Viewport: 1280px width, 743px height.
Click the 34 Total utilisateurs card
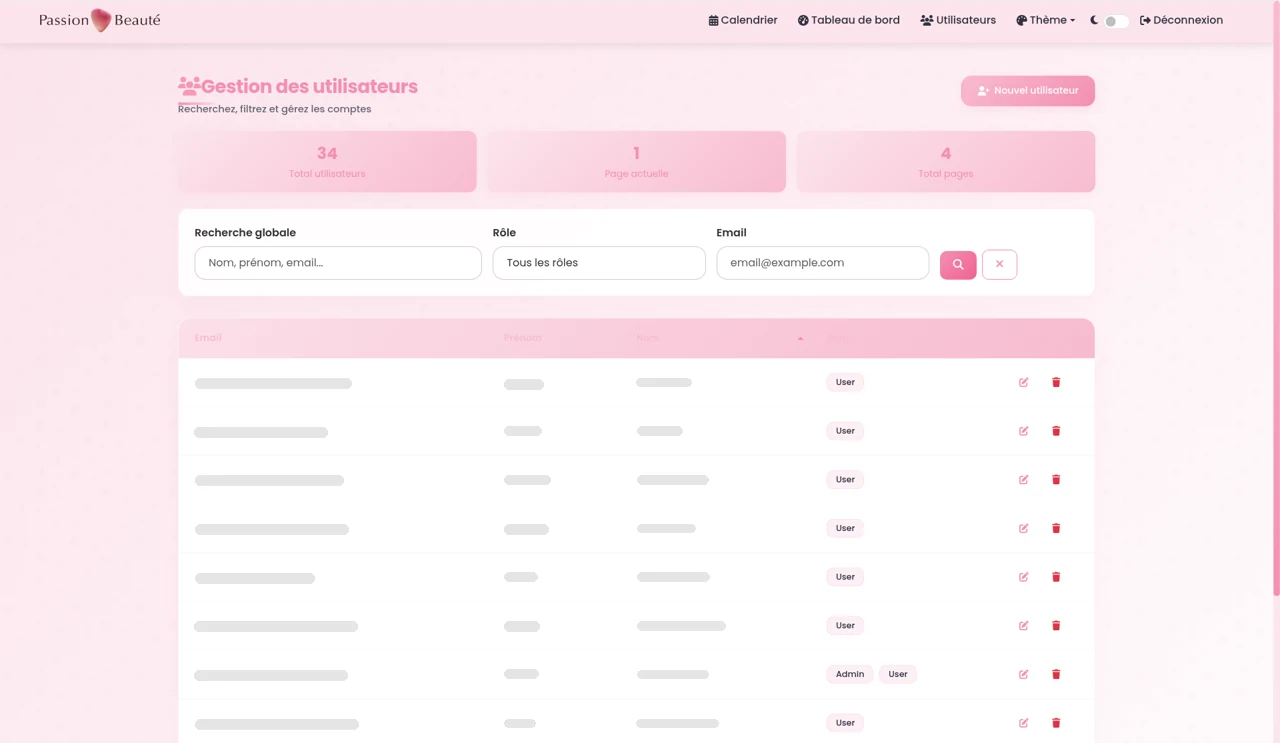[x=327, y=161]
